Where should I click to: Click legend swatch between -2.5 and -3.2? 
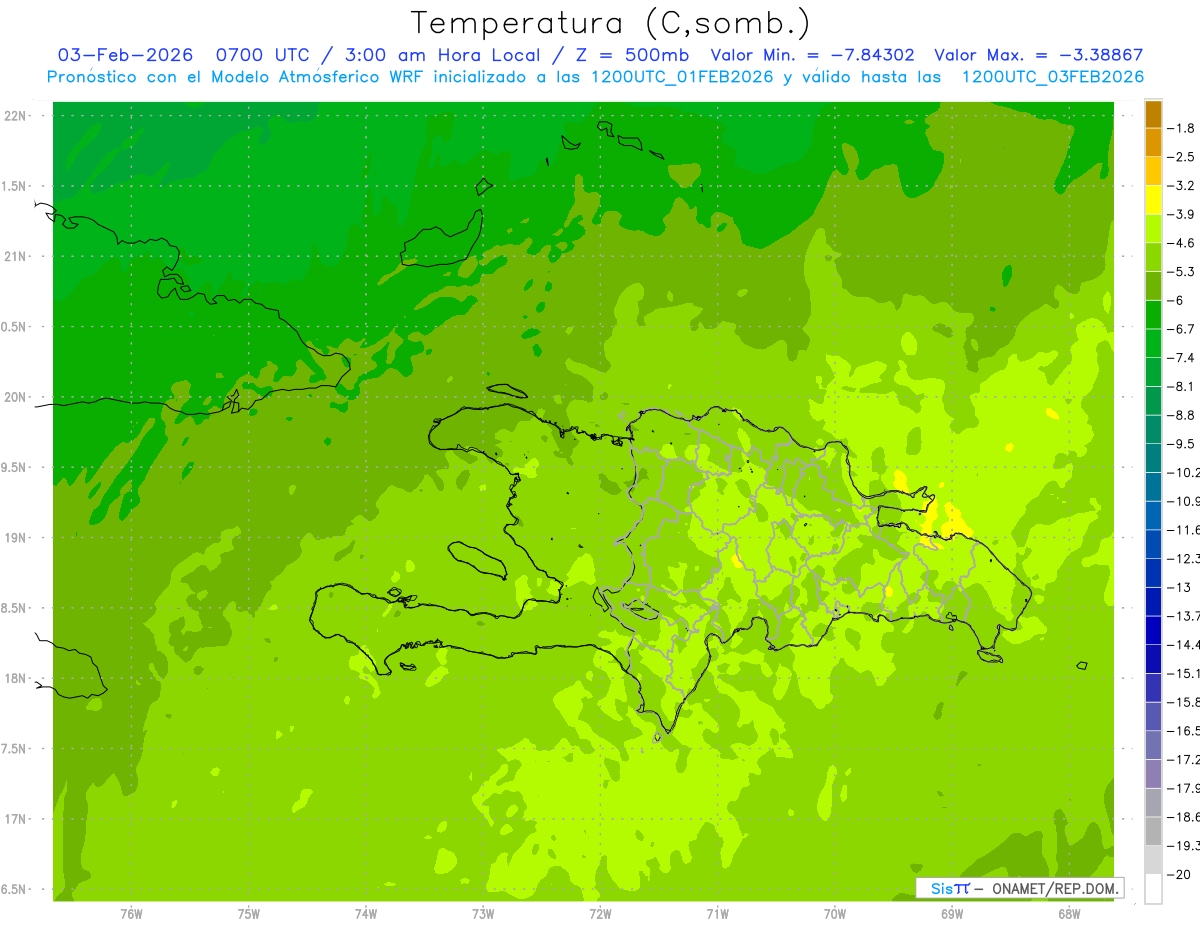[x=1153, y=171]
